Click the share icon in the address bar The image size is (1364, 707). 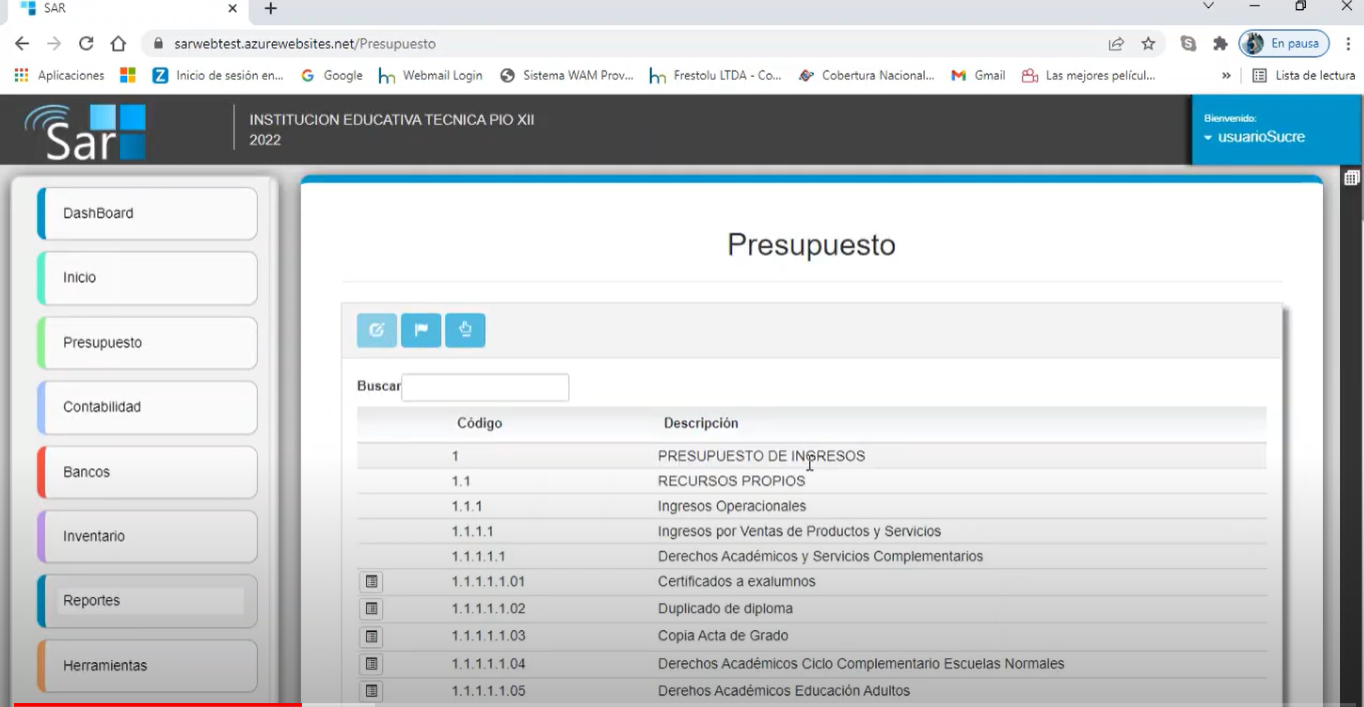click(x=1114, y=44)
